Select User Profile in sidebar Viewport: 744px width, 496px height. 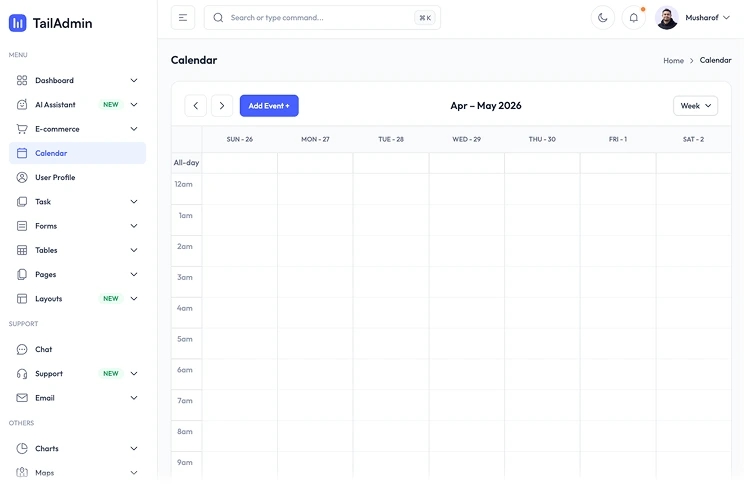click(77, 177)
